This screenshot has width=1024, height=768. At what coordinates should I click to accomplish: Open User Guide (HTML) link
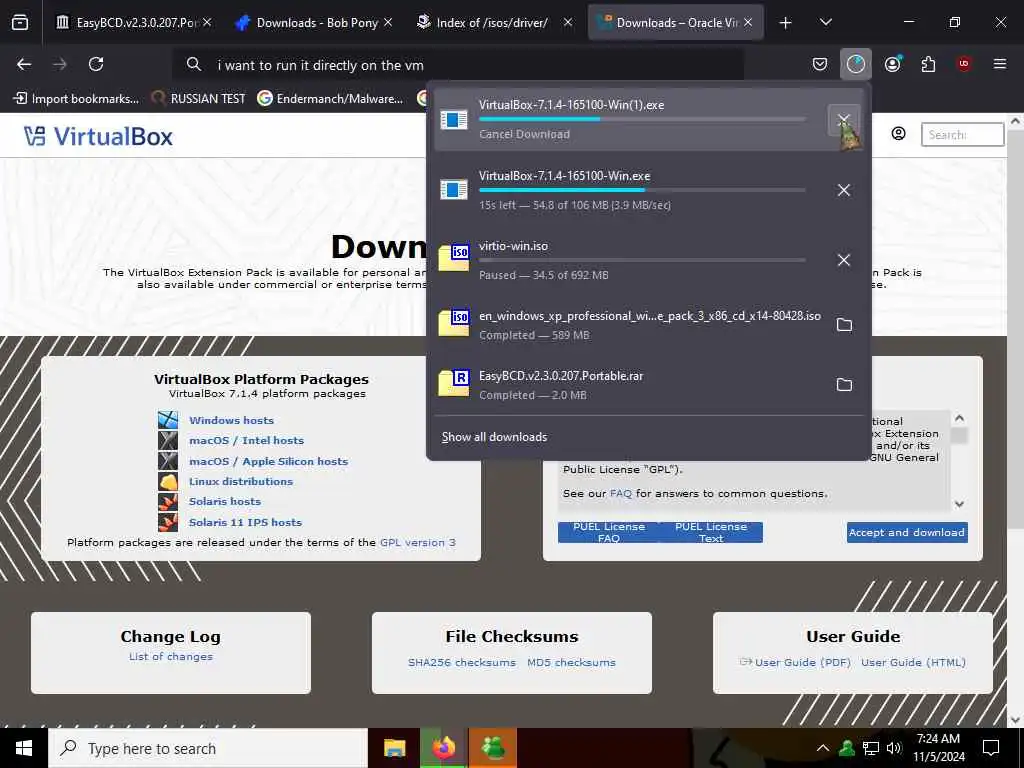tap(914, 662)
